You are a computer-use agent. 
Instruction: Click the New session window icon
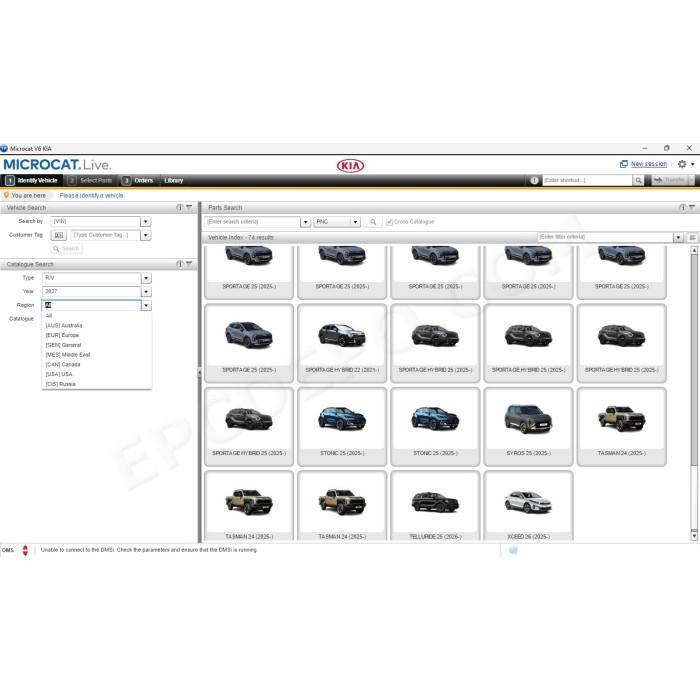[624, 164]
